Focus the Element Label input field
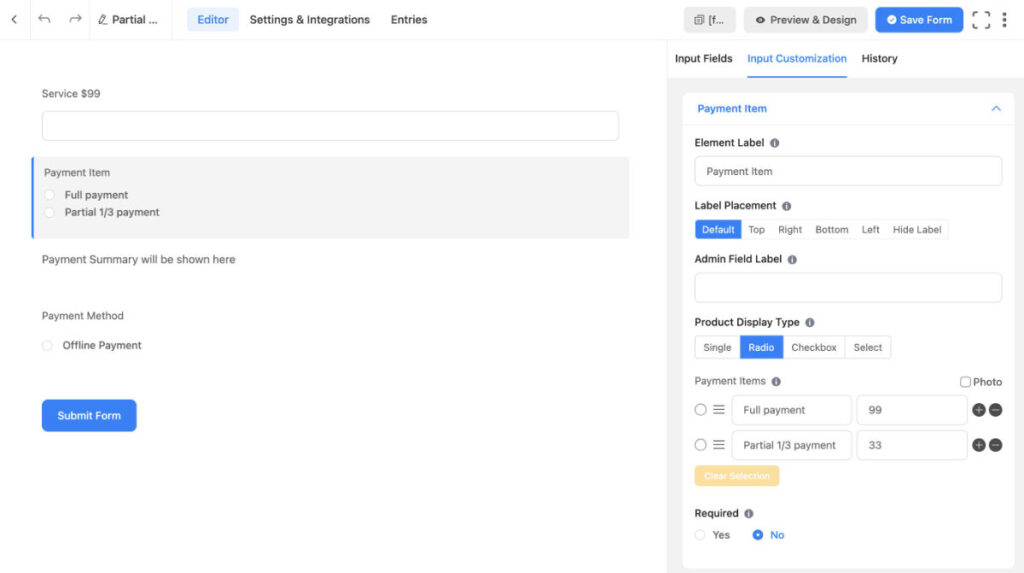This screenshot has width=1024, height=573. point(848,171)
